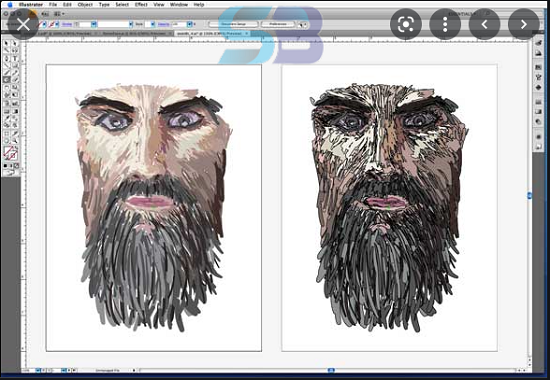
Task: Open the Transparency panel icon
Action: (538, 120)
